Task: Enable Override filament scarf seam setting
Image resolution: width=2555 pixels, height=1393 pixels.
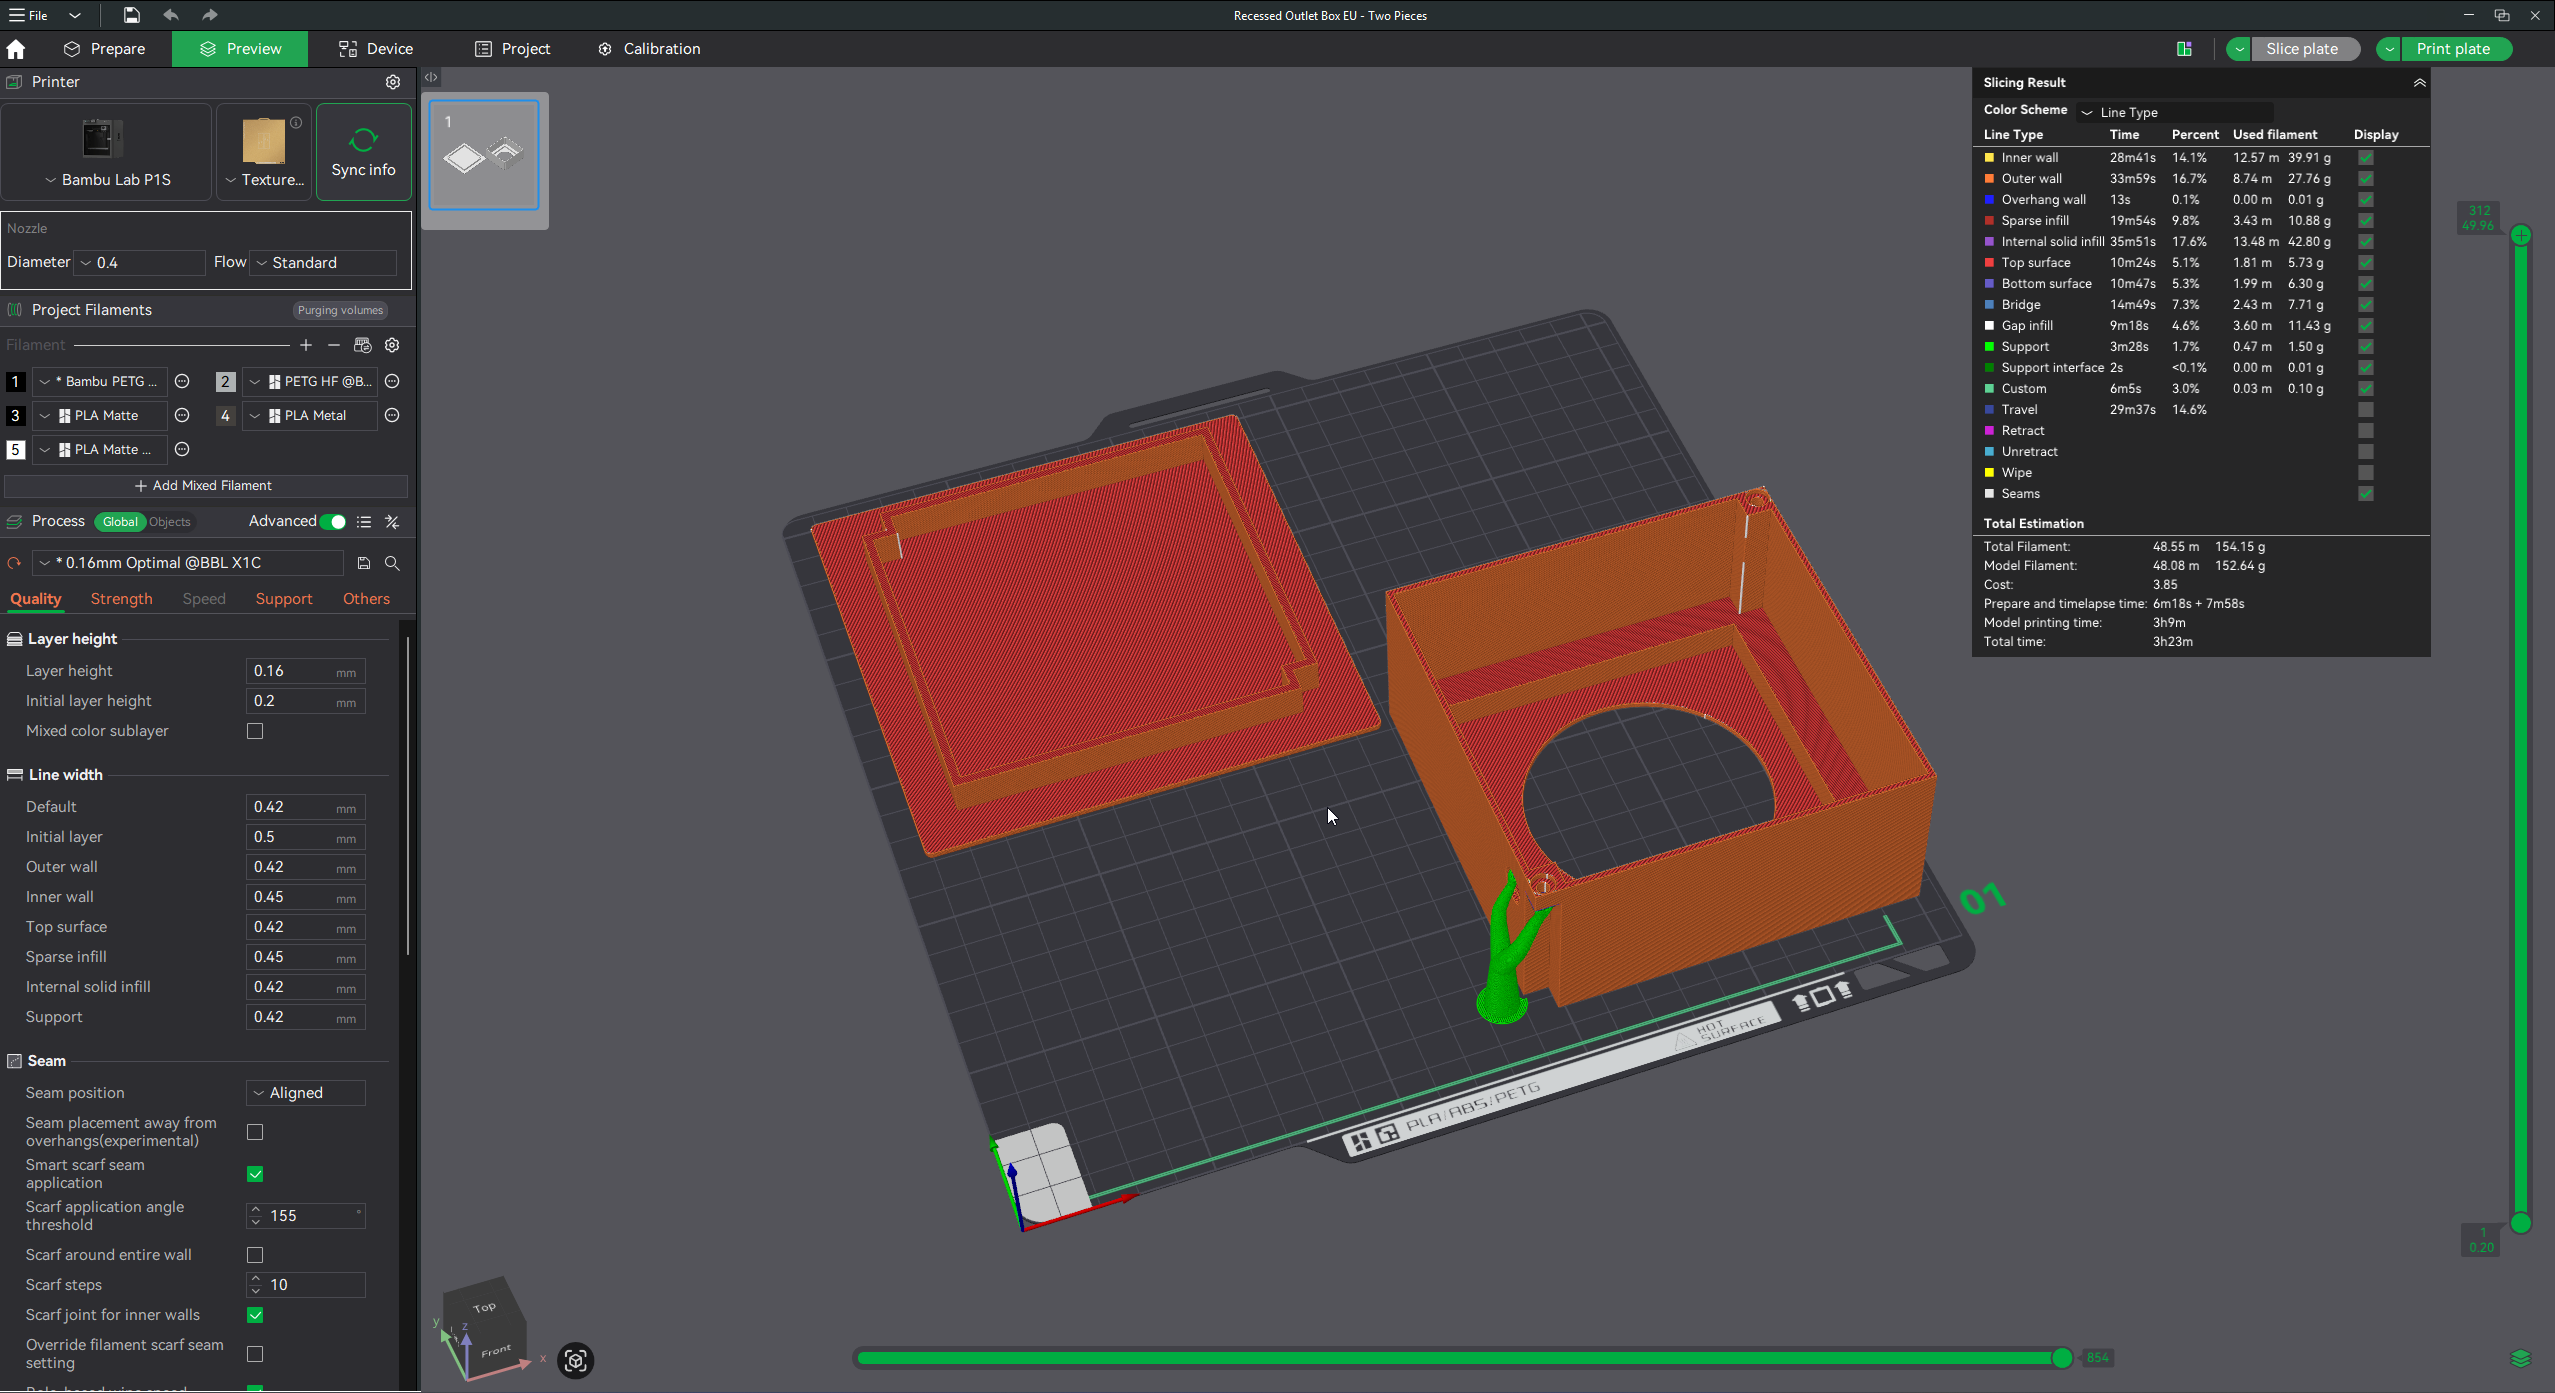Action: point(255,1354)
